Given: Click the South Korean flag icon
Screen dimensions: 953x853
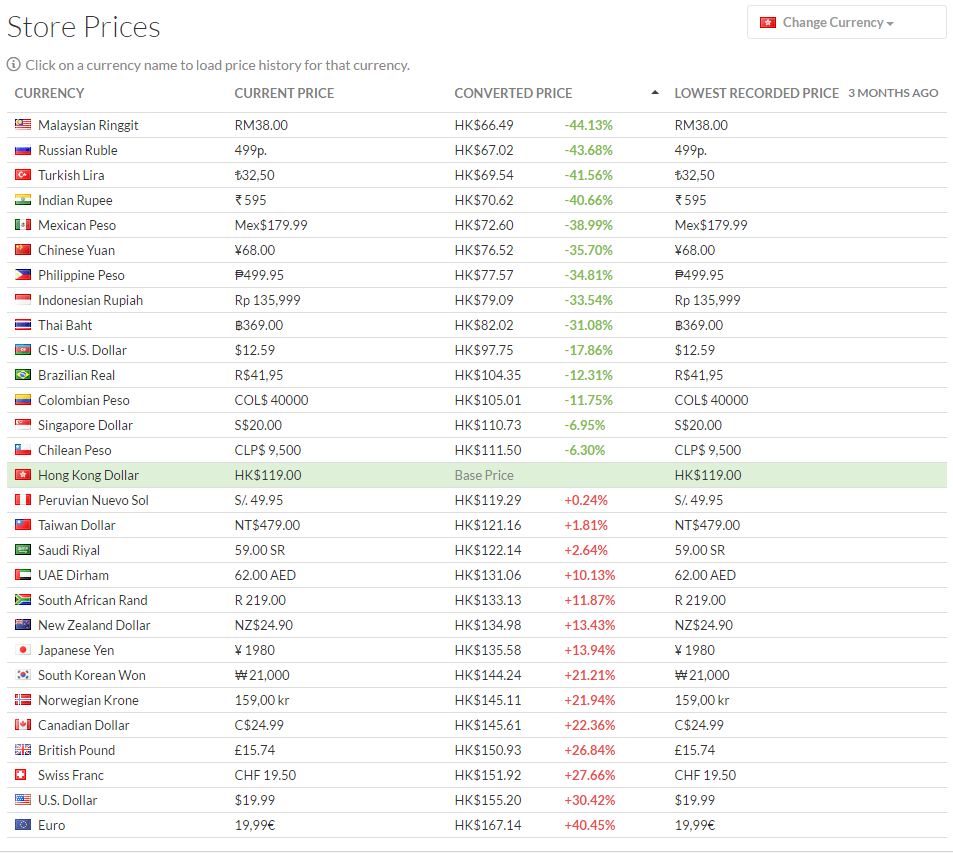Looking at the screenshot, I should coord(23,675).
